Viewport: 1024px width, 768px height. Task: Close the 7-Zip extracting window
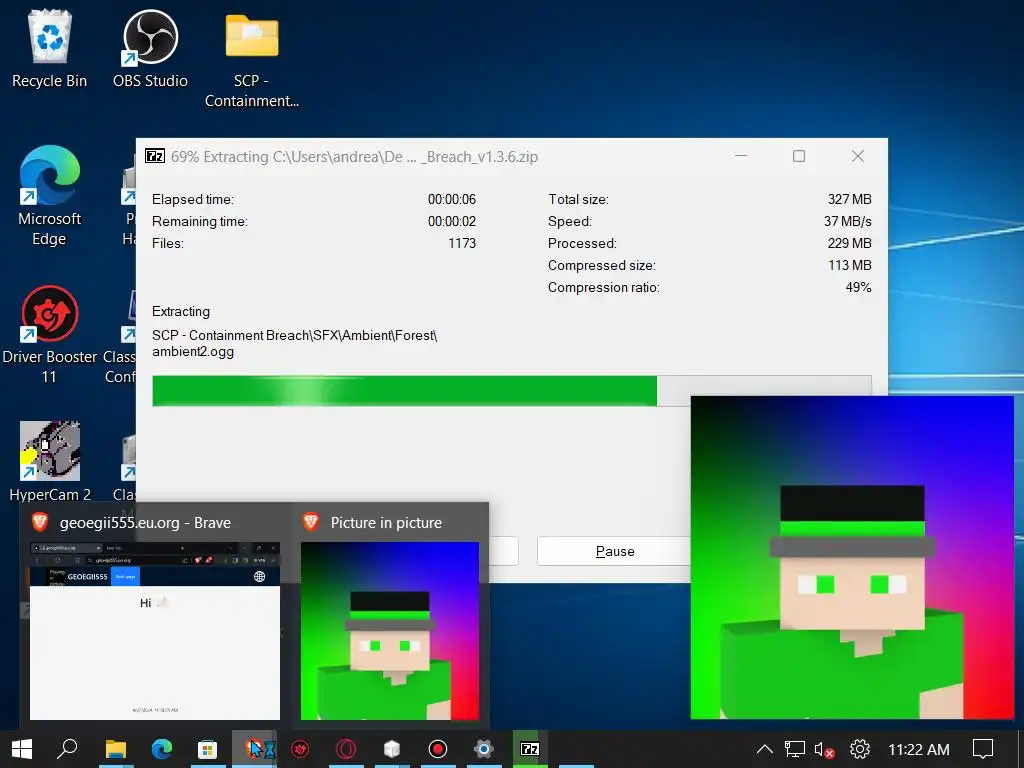pos(857,156)
